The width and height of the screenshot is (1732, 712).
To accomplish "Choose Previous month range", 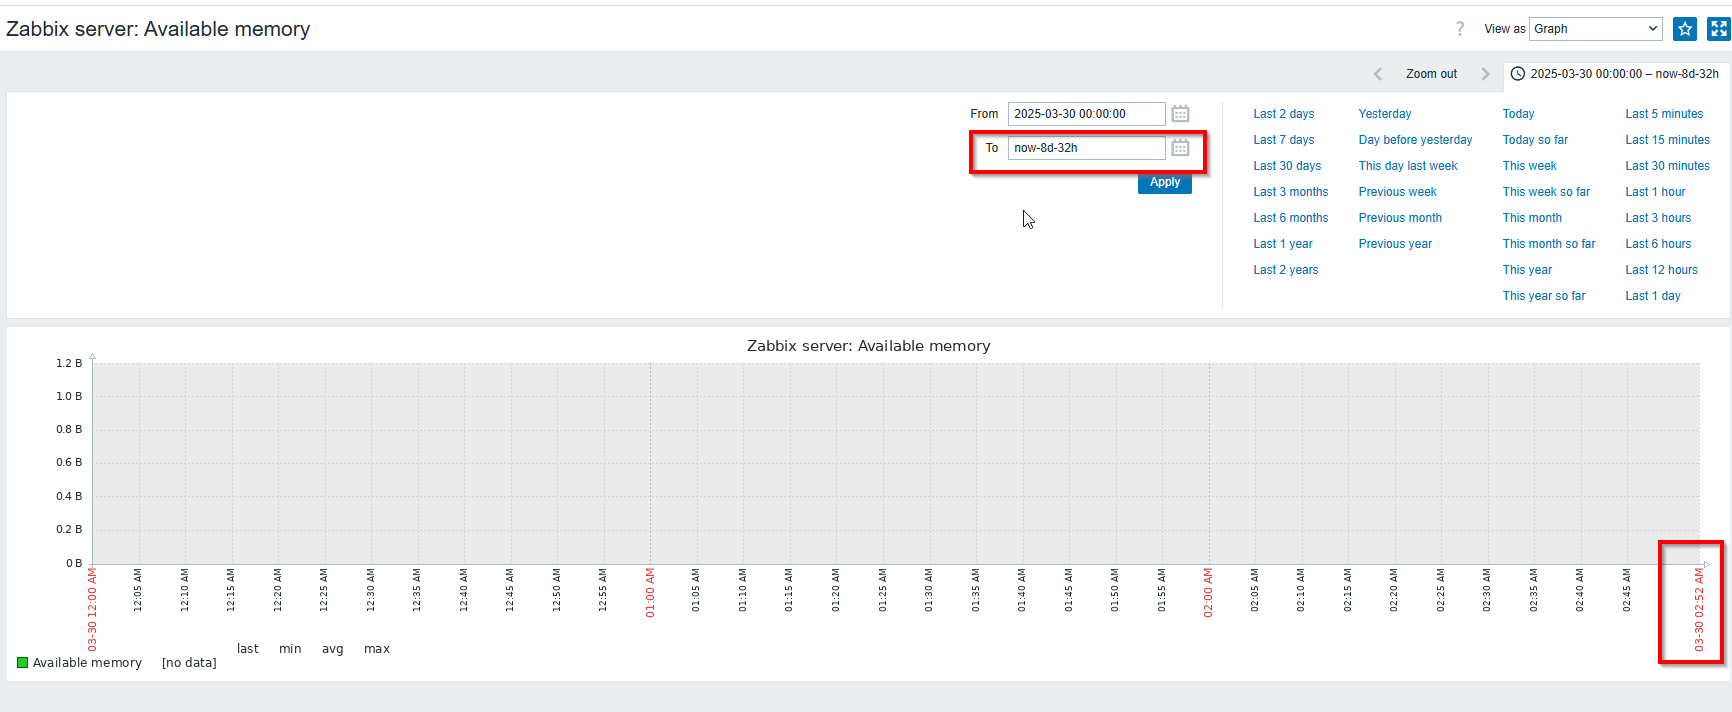I will coord(1400,218).
